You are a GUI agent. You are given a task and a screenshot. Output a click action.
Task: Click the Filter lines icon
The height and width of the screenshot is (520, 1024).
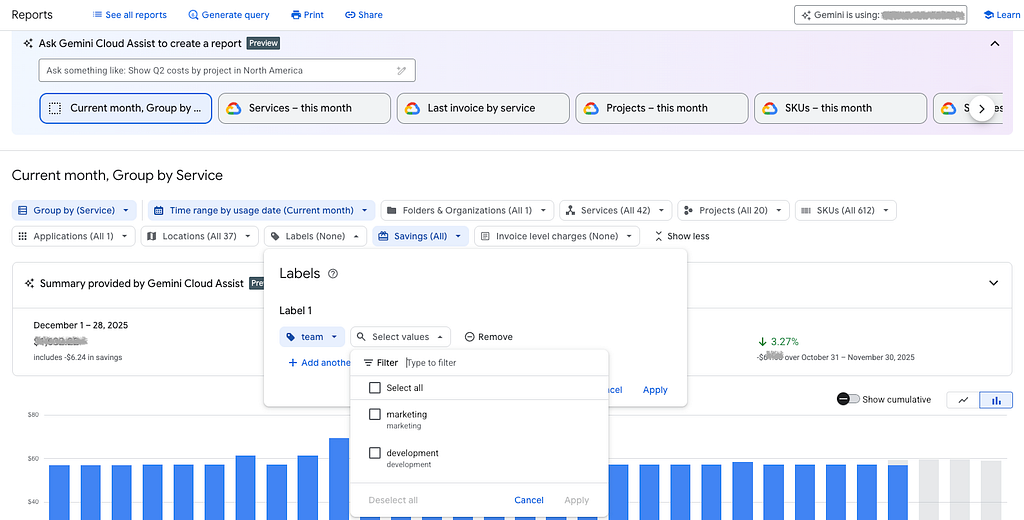368,363
